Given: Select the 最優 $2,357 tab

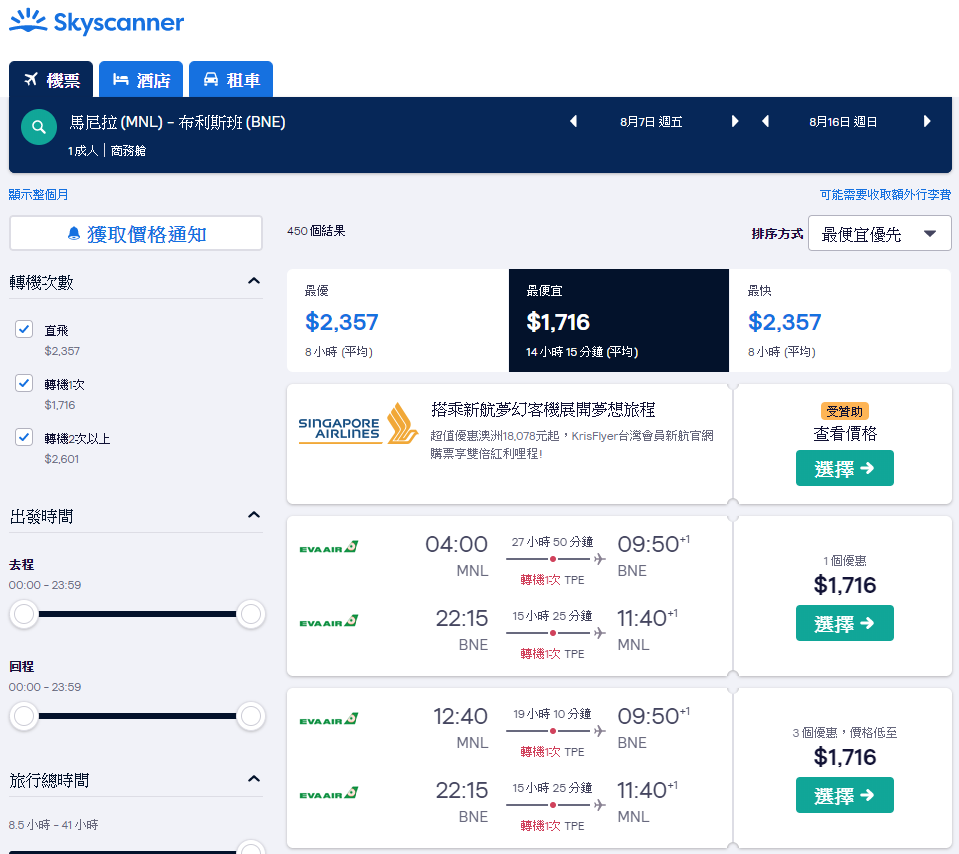Looking at the screenshot, I should pyautogui.click(x=398, y=321).
